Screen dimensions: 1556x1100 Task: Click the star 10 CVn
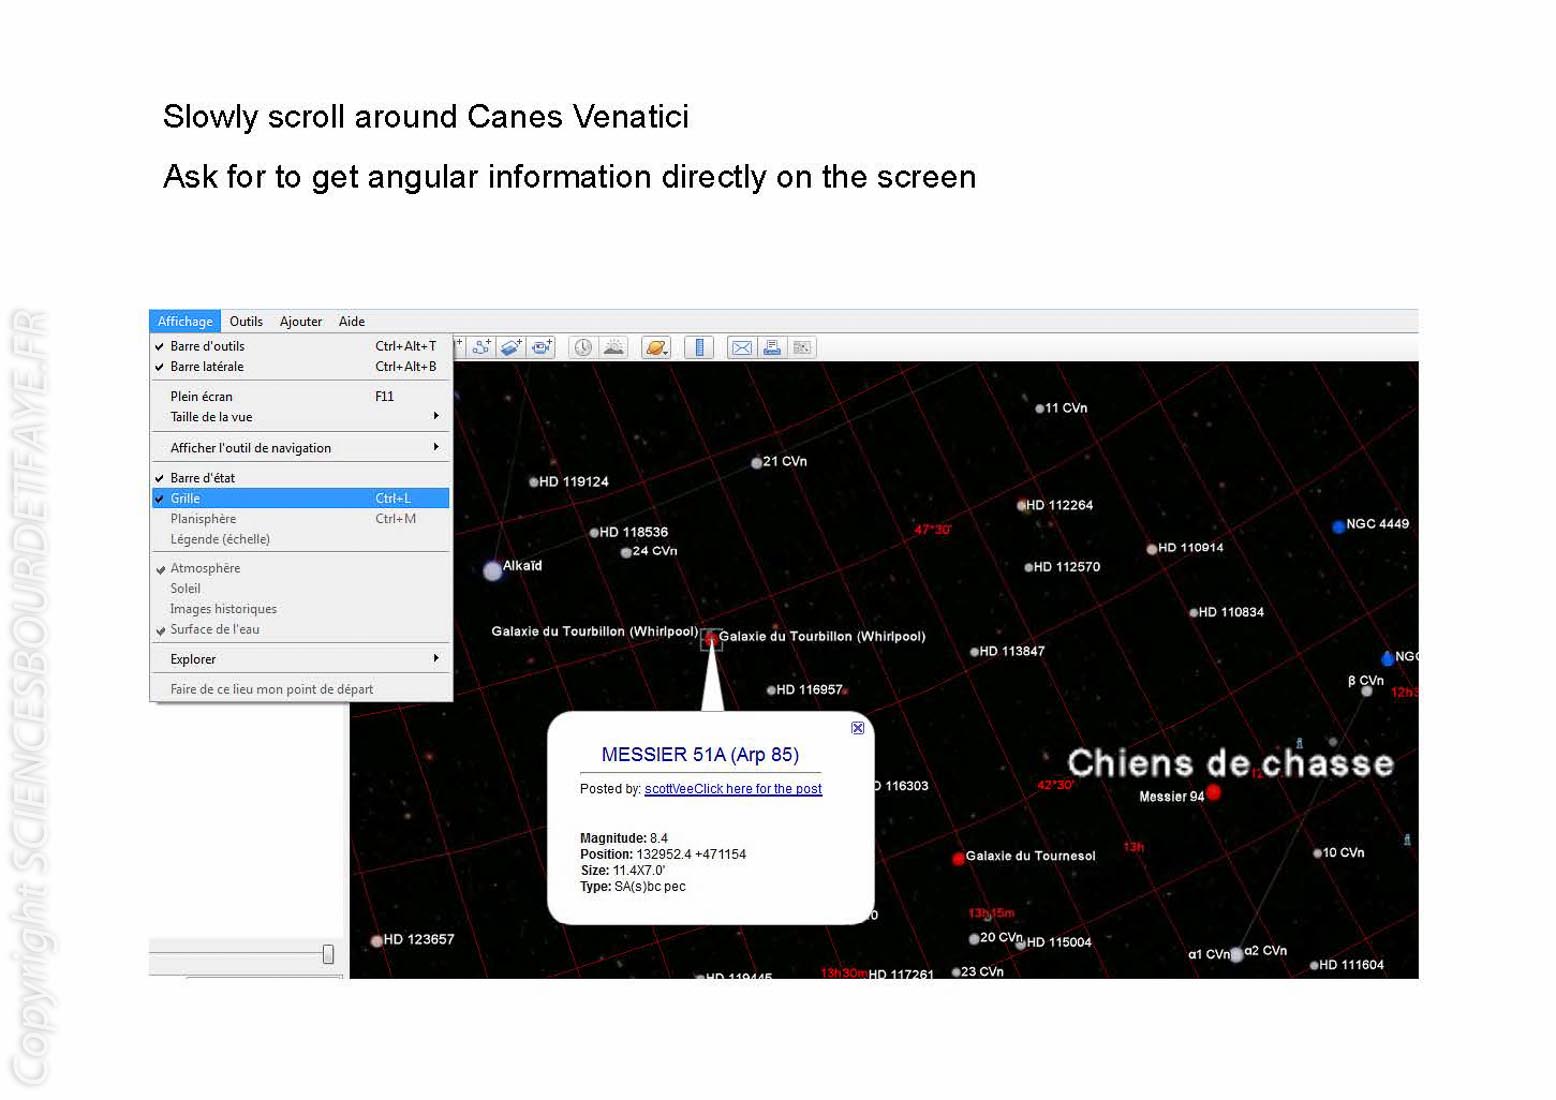click(1318, 854)
